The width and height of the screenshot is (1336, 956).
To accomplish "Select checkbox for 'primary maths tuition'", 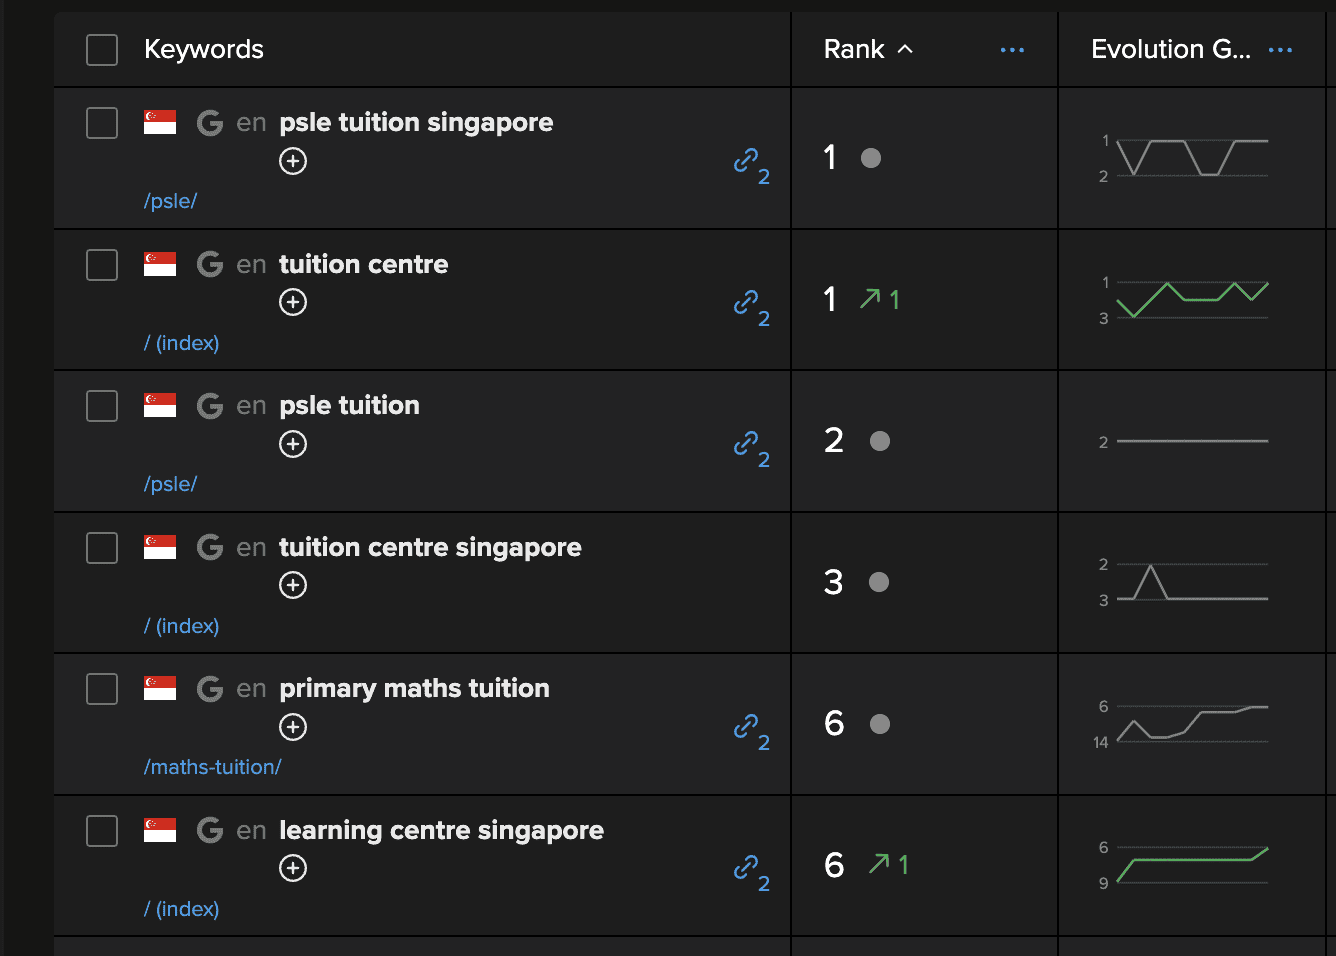I will tap(102, 689).
